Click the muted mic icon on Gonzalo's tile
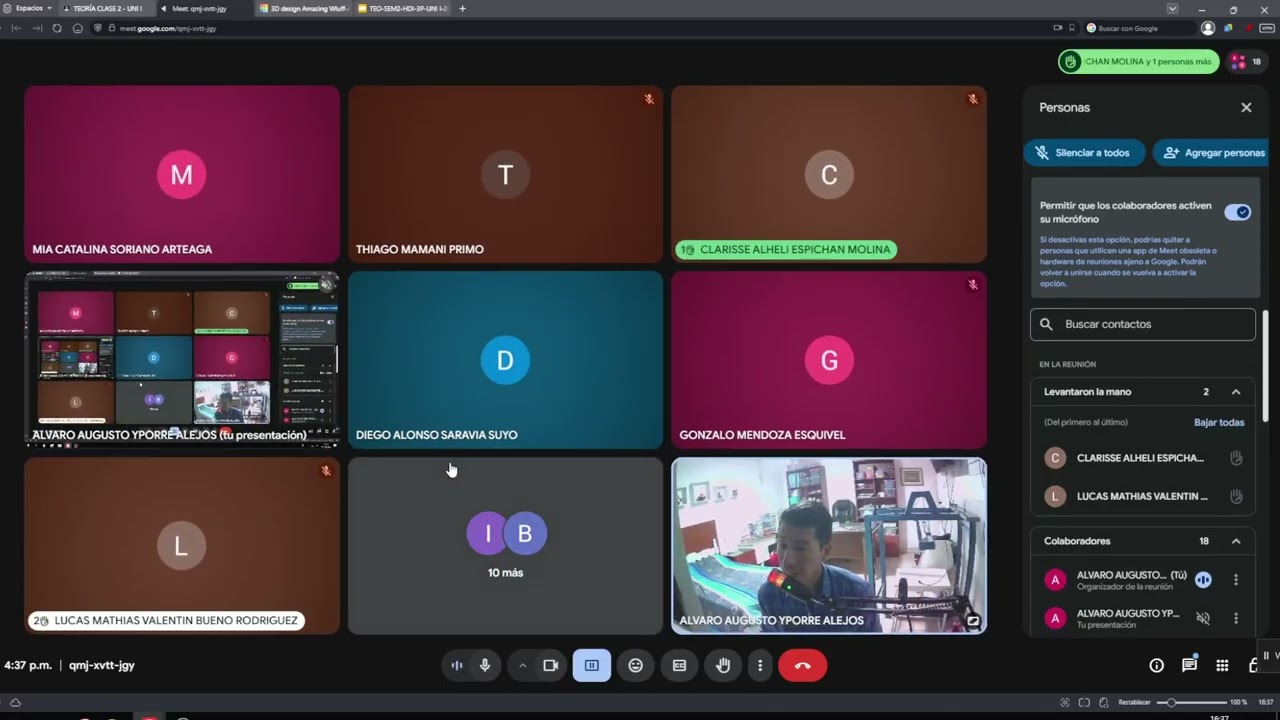 pos(973,285)
